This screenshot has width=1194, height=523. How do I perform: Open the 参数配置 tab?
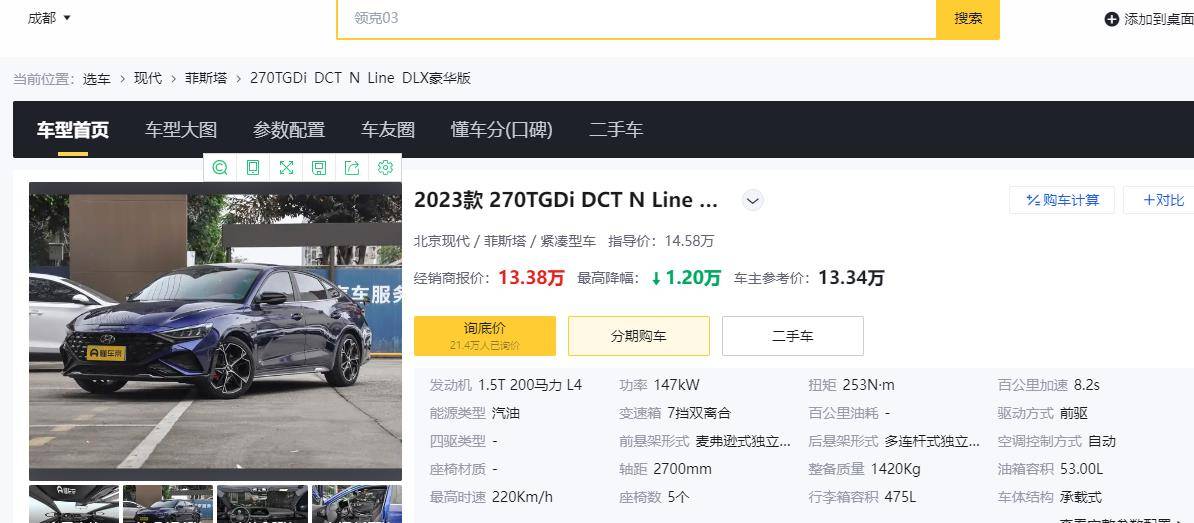289,130
